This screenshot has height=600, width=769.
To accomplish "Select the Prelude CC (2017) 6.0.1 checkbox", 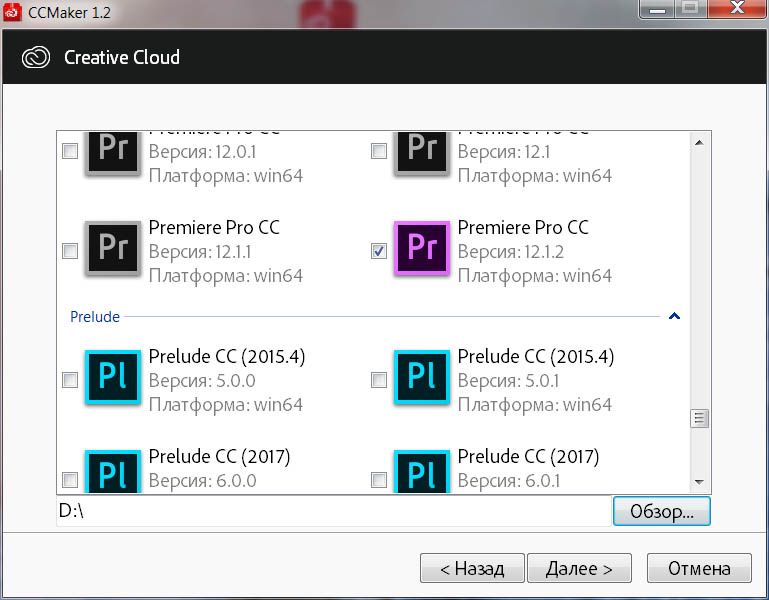I will 379,479.
